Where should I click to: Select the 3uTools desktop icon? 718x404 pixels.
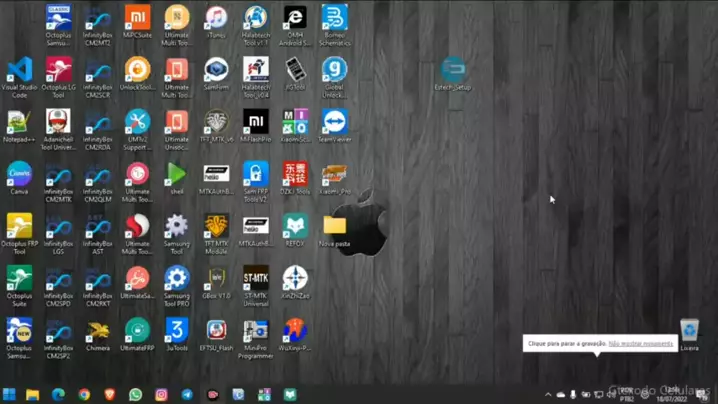coord(177,331)
